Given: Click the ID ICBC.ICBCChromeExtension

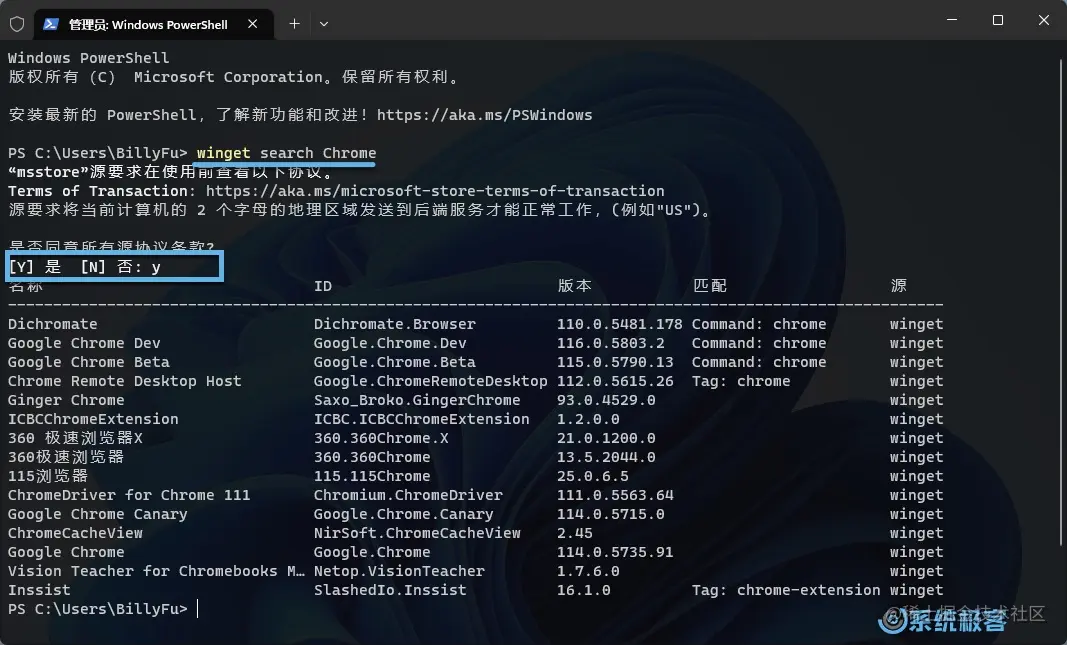Looking at the screenshot, I should (421, 419).
